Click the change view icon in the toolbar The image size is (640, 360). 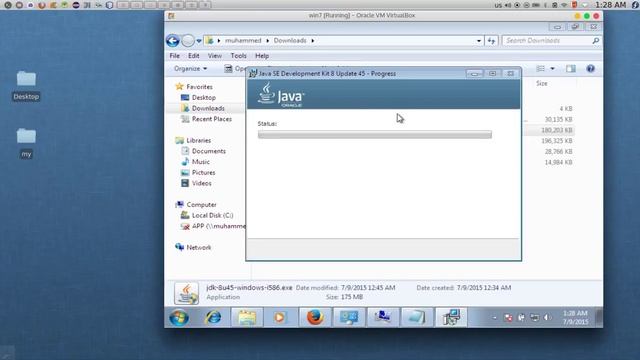540,69
